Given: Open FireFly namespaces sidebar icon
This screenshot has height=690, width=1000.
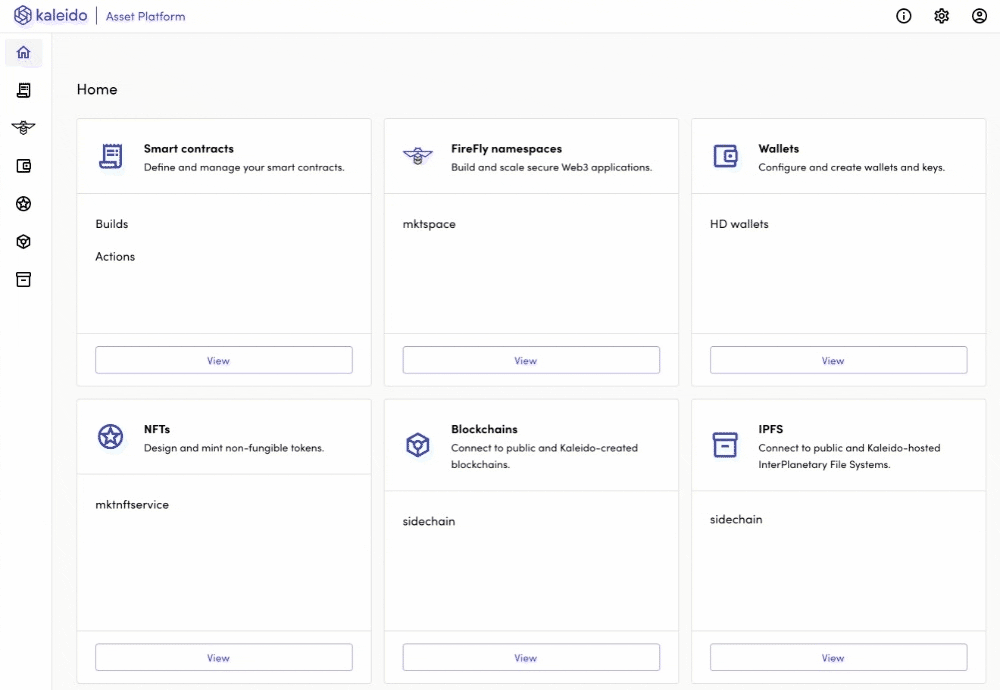Looking at the screenshot, I should [24, 128].
